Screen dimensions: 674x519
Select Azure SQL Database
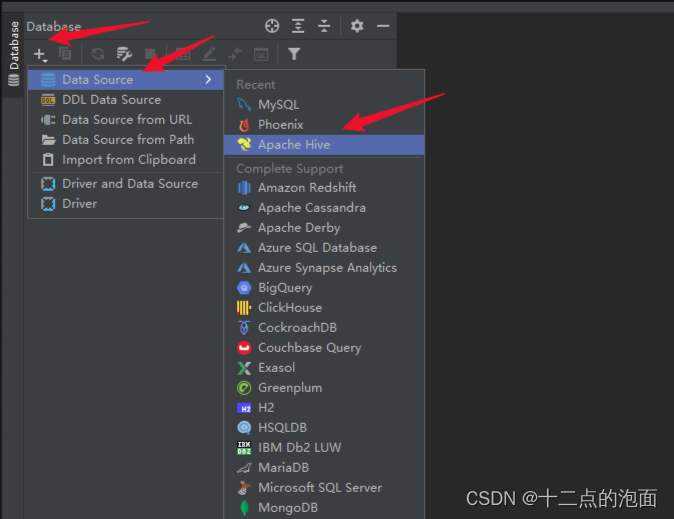click(x=324, y=248)
